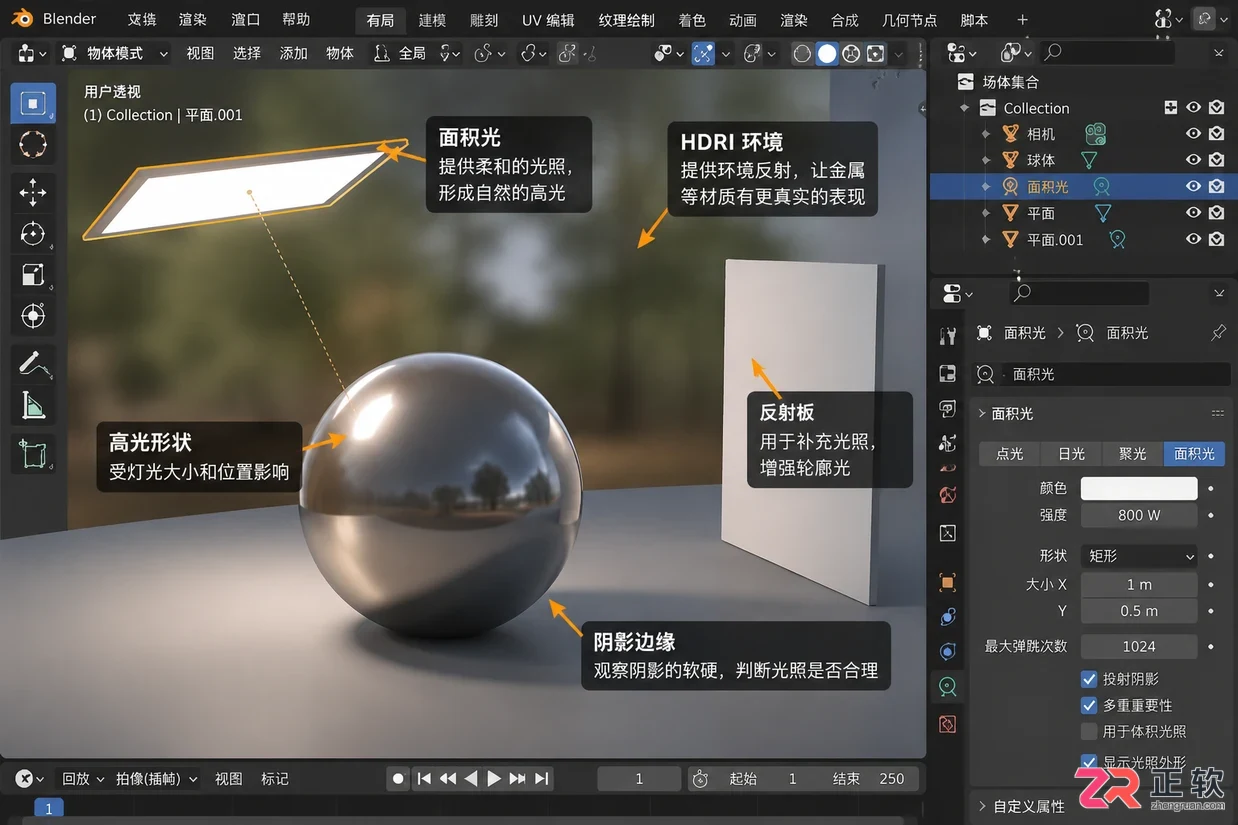Activate the Move tool
The height and width of the screenshot is (825, 1238).
[33, 193]
